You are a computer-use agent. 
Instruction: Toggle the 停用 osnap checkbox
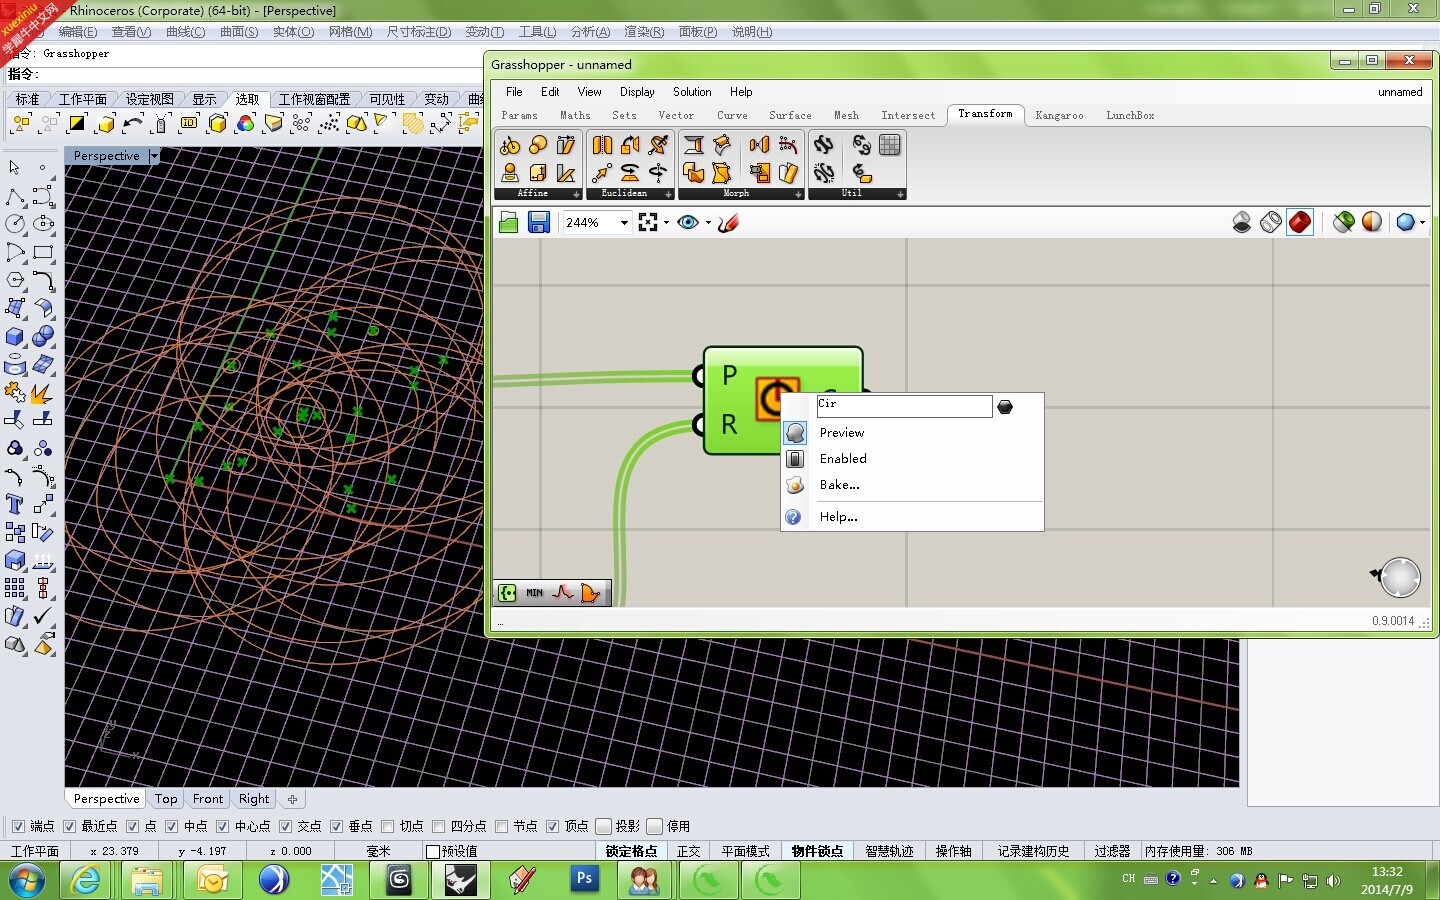pyautogui.click(x=654, y=826)
